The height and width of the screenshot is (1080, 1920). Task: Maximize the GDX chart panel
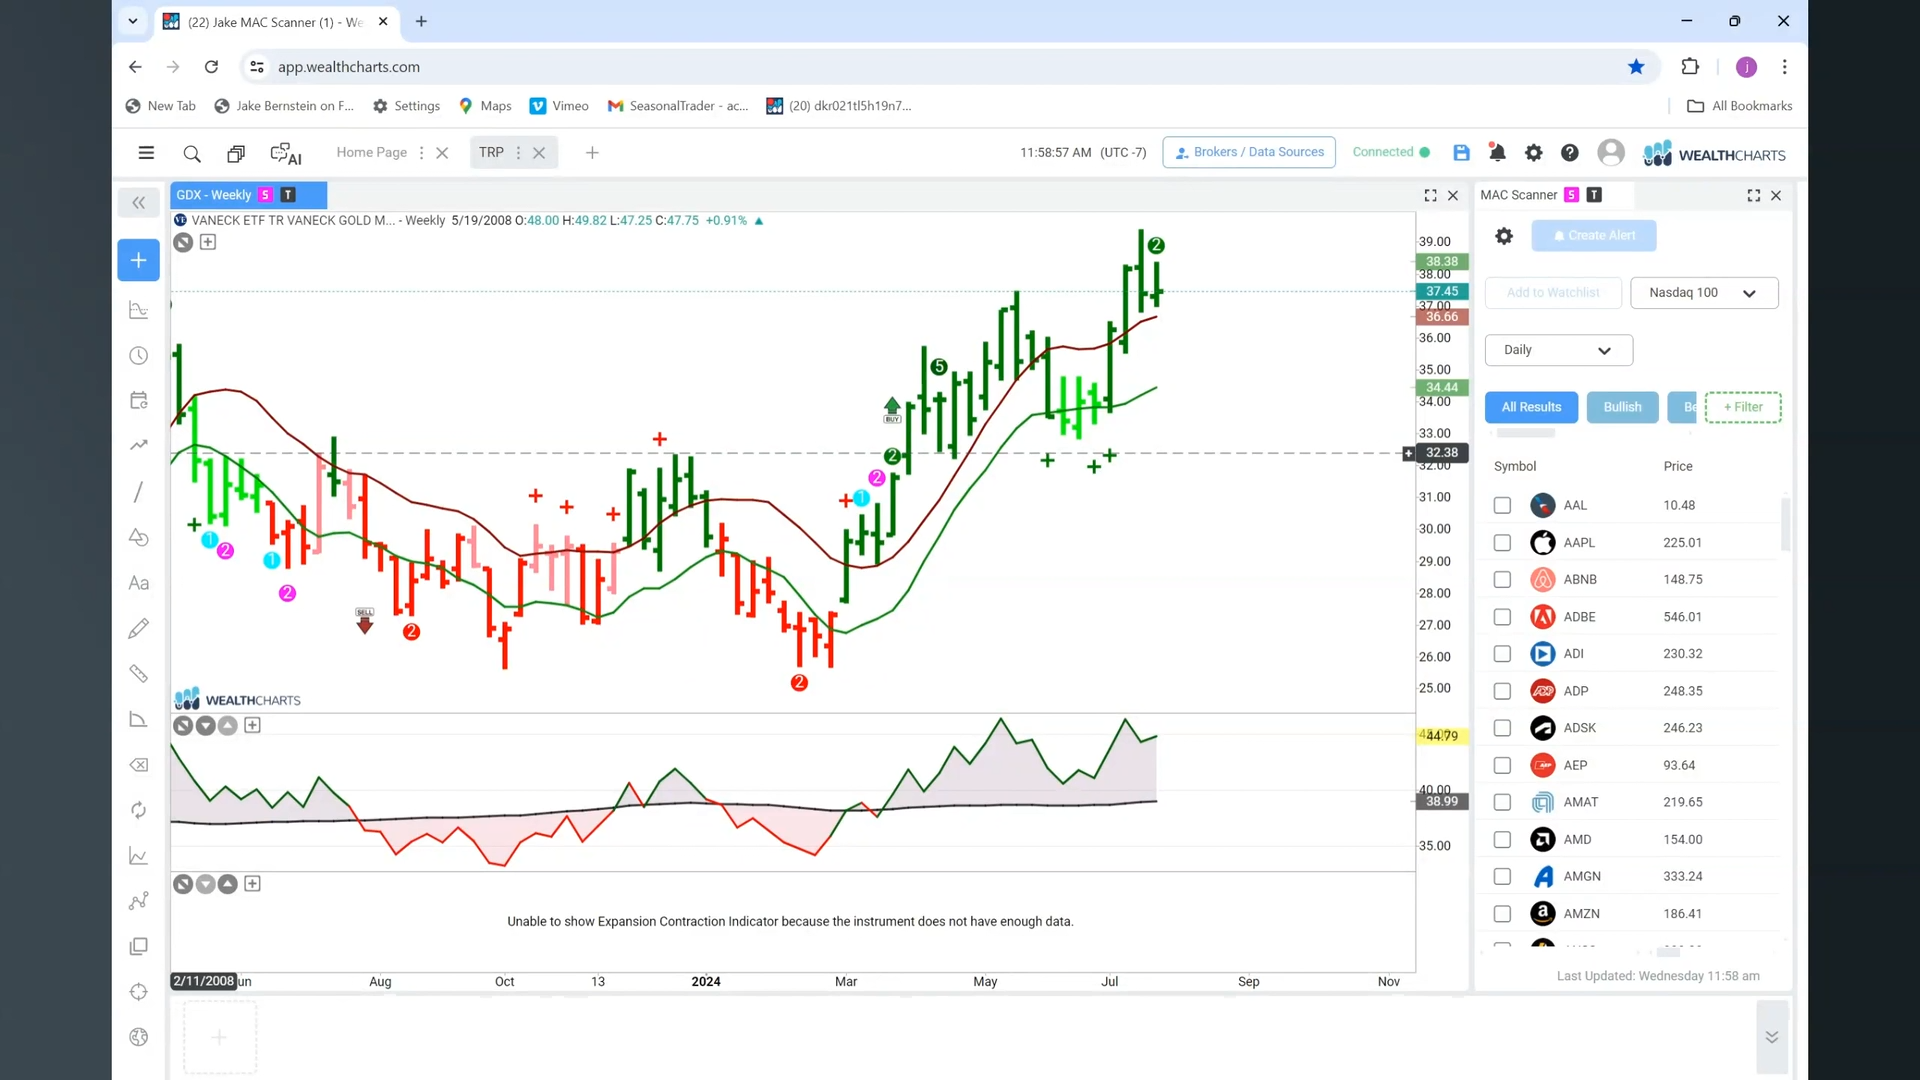tap(1430, 195)
